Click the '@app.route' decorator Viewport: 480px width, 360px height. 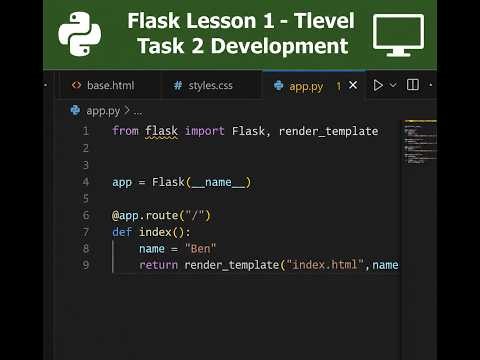[145, 216]
